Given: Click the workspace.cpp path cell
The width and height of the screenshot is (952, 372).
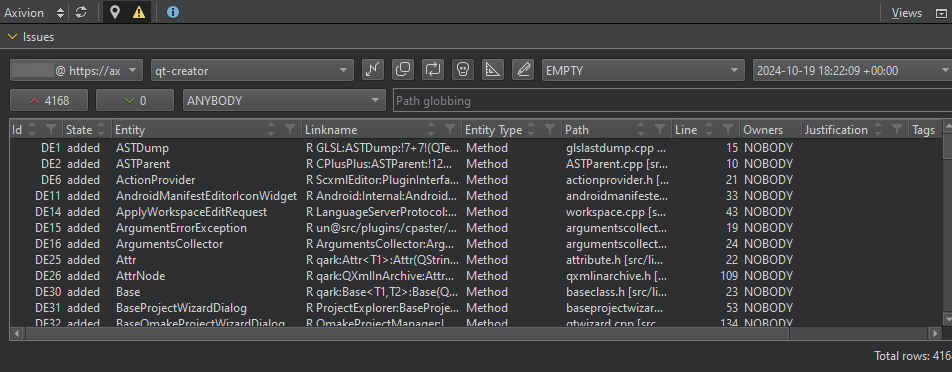Looking at the screenshot, I should (616, 212).
